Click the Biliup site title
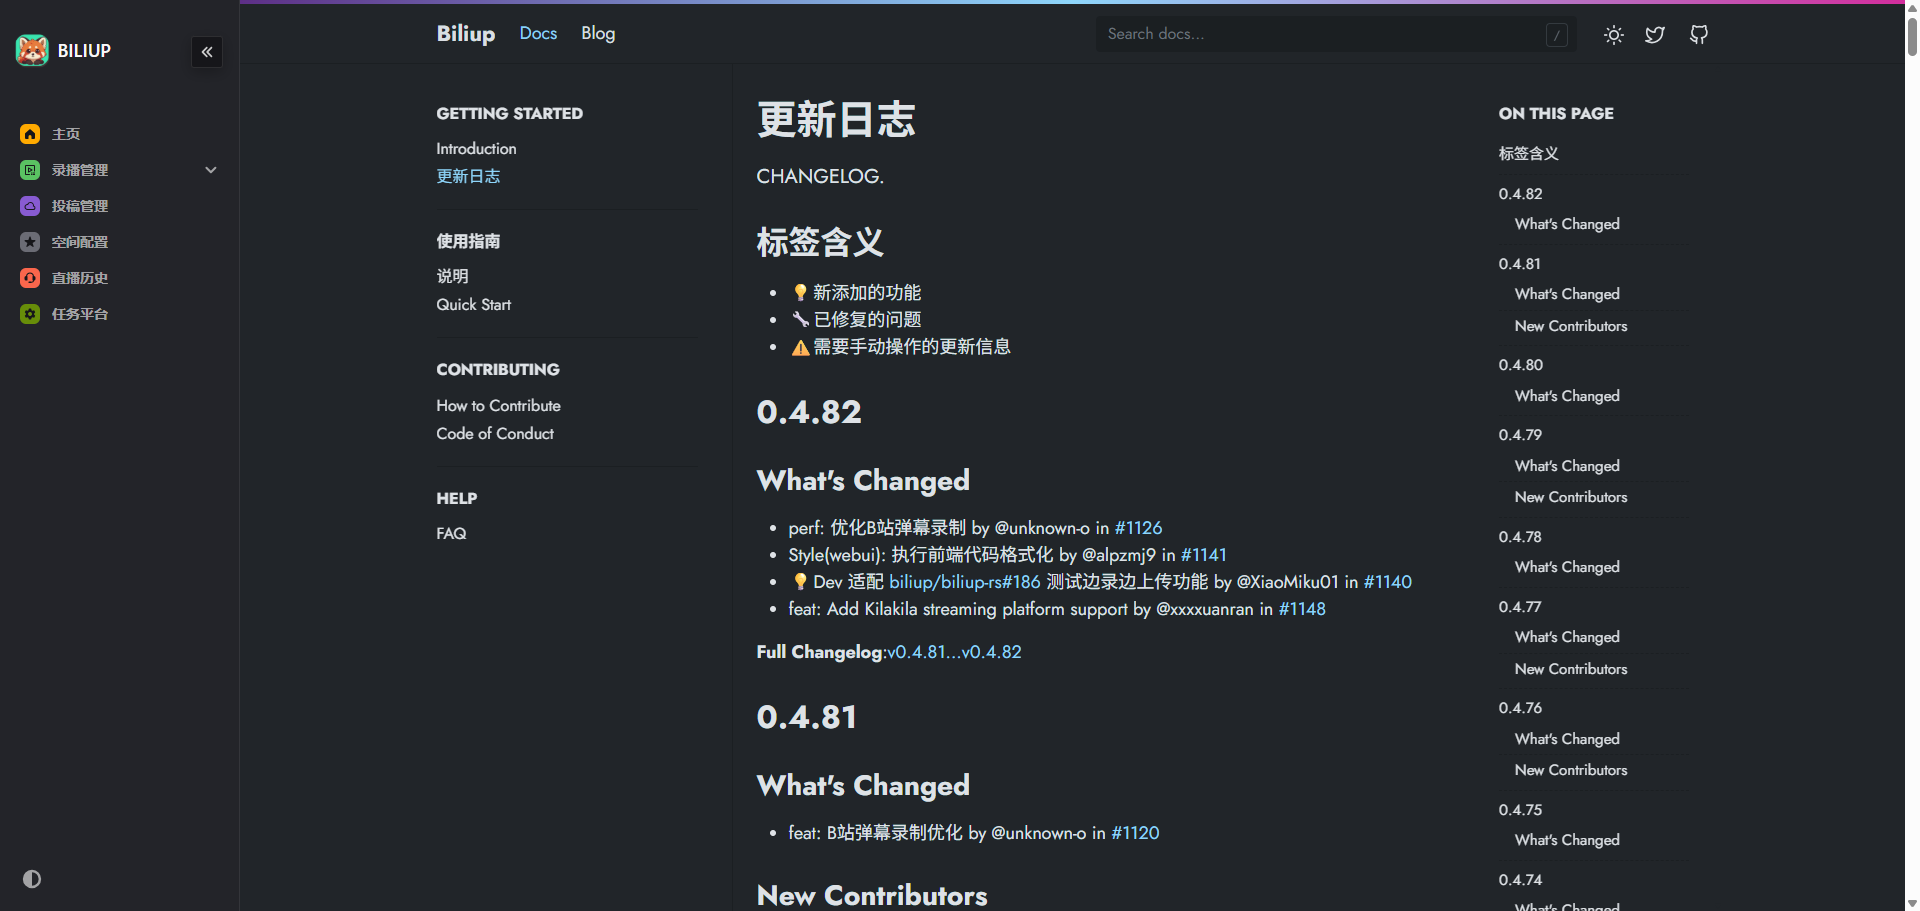Viewport: 1920px width, 911px height. pyautogui.click(x=466, y=33)
